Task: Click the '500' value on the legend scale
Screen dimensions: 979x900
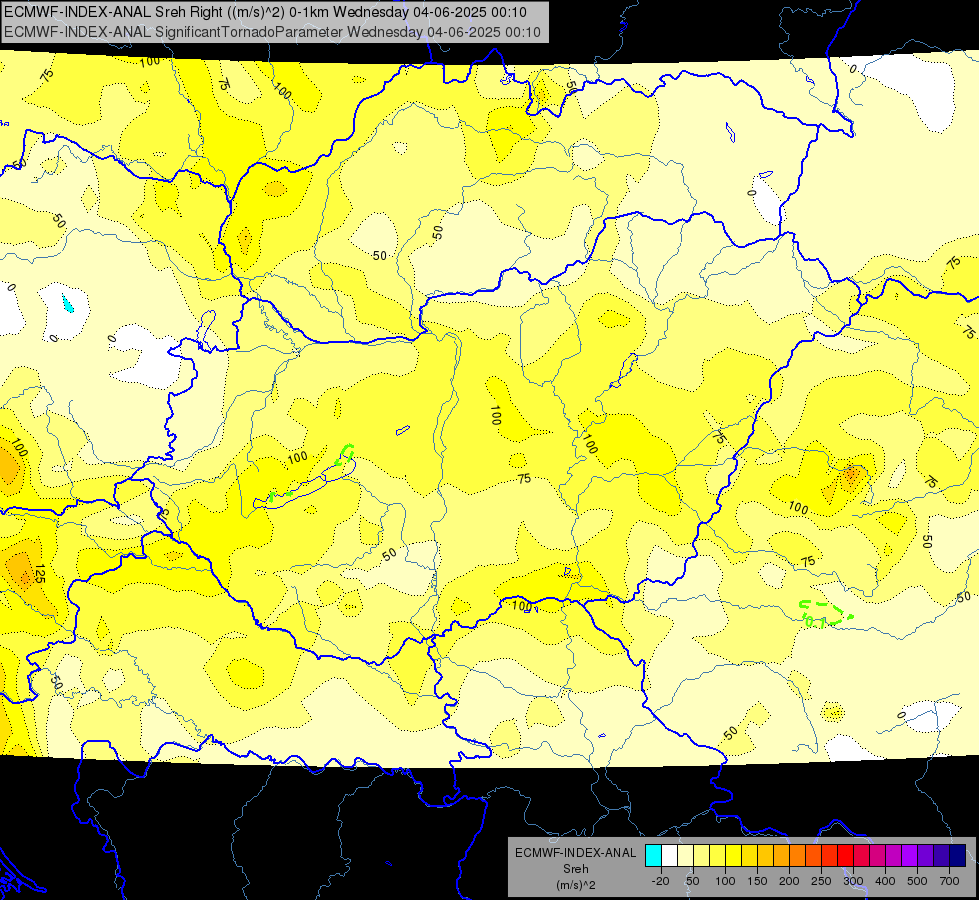Action: pos(917,881)
